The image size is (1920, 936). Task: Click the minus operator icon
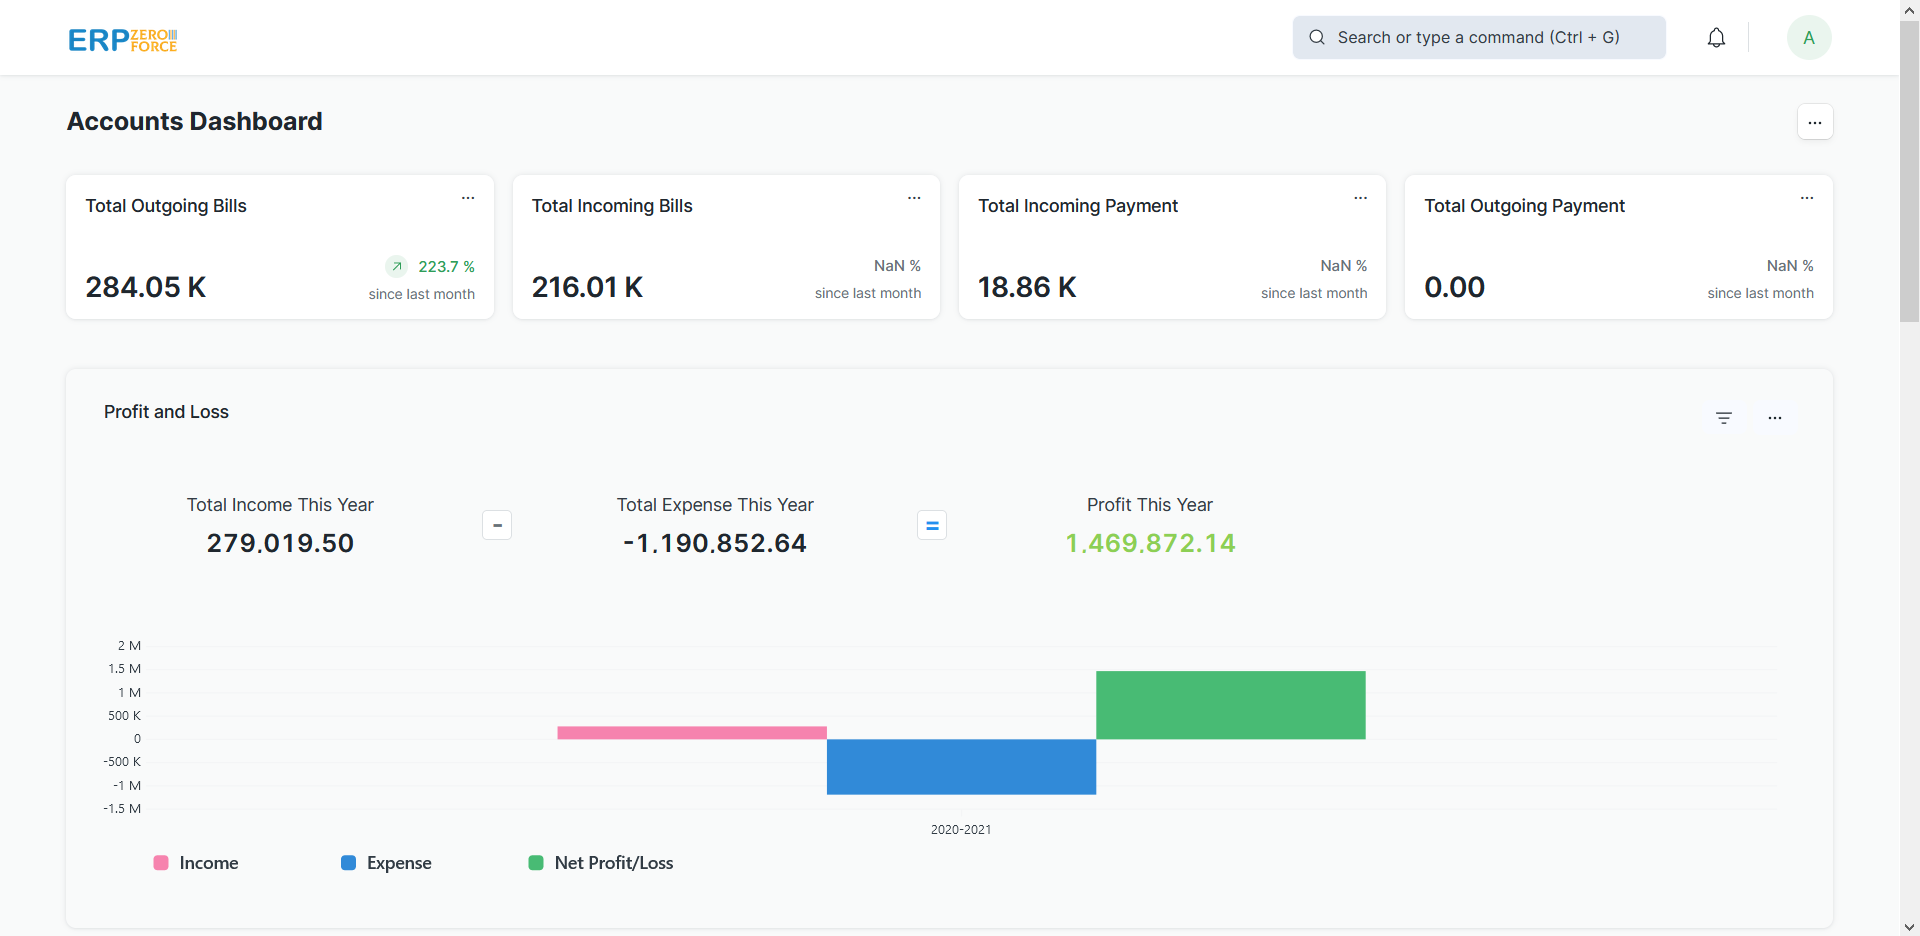click(x=497, y=525)
